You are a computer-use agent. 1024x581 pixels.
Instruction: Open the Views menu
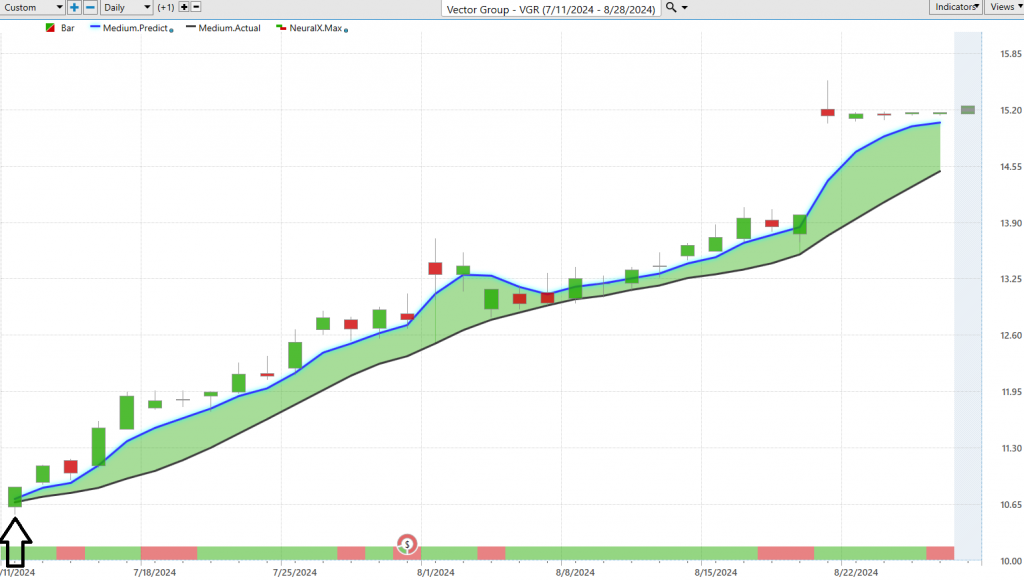(x=1004, y=7)
